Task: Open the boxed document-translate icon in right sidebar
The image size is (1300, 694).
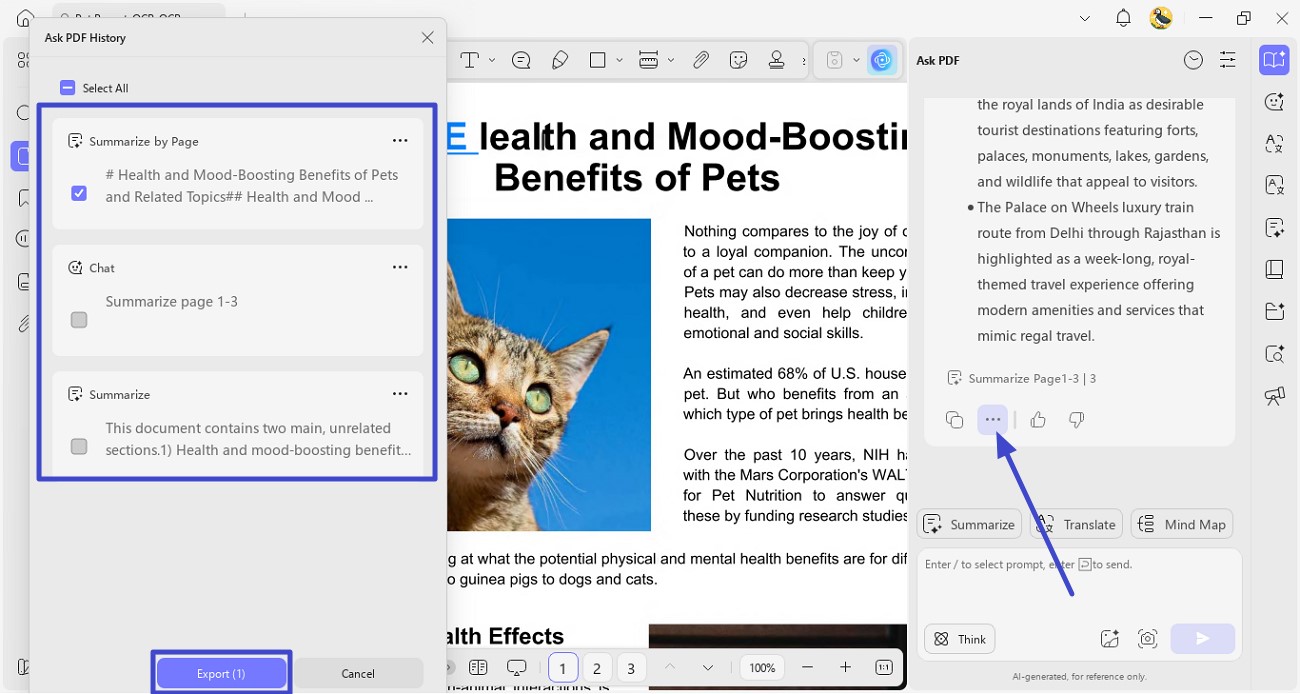Action: coord(1274,185)
